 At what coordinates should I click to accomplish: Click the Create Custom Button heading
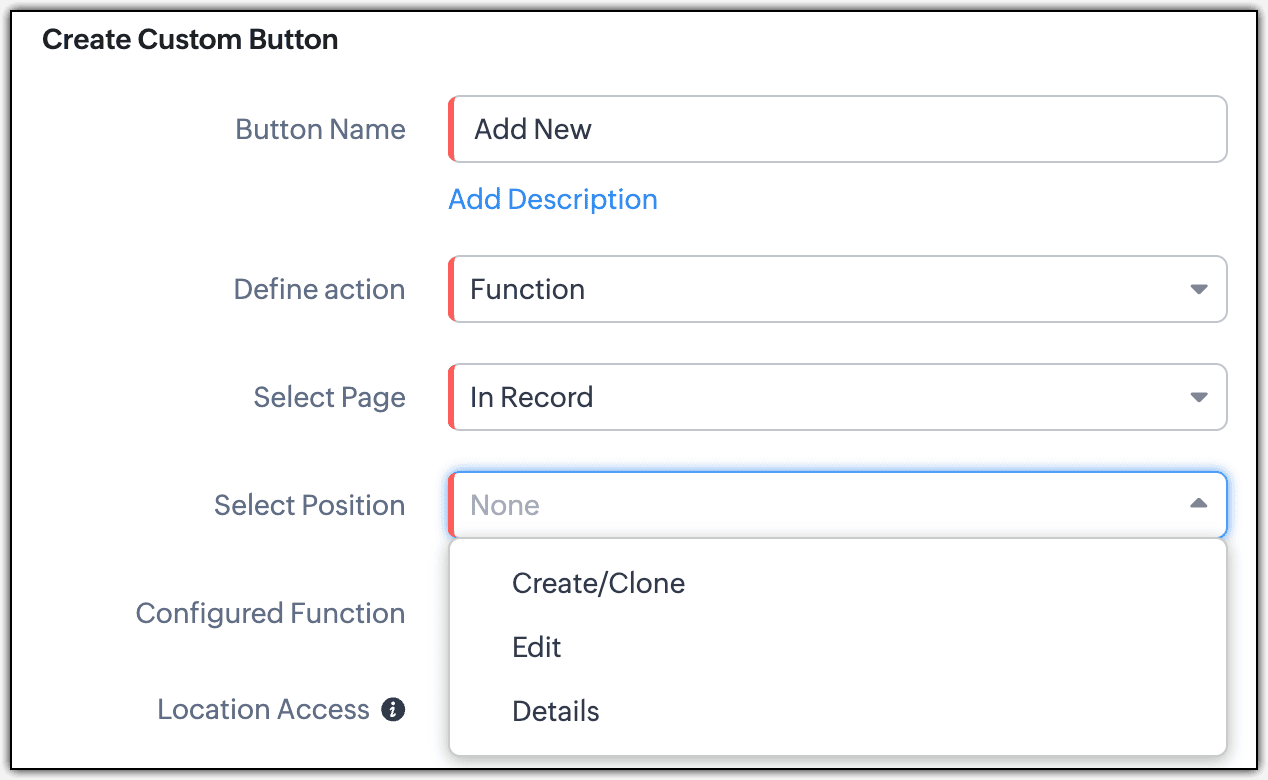pyautogui.click(x=190, y=40)
